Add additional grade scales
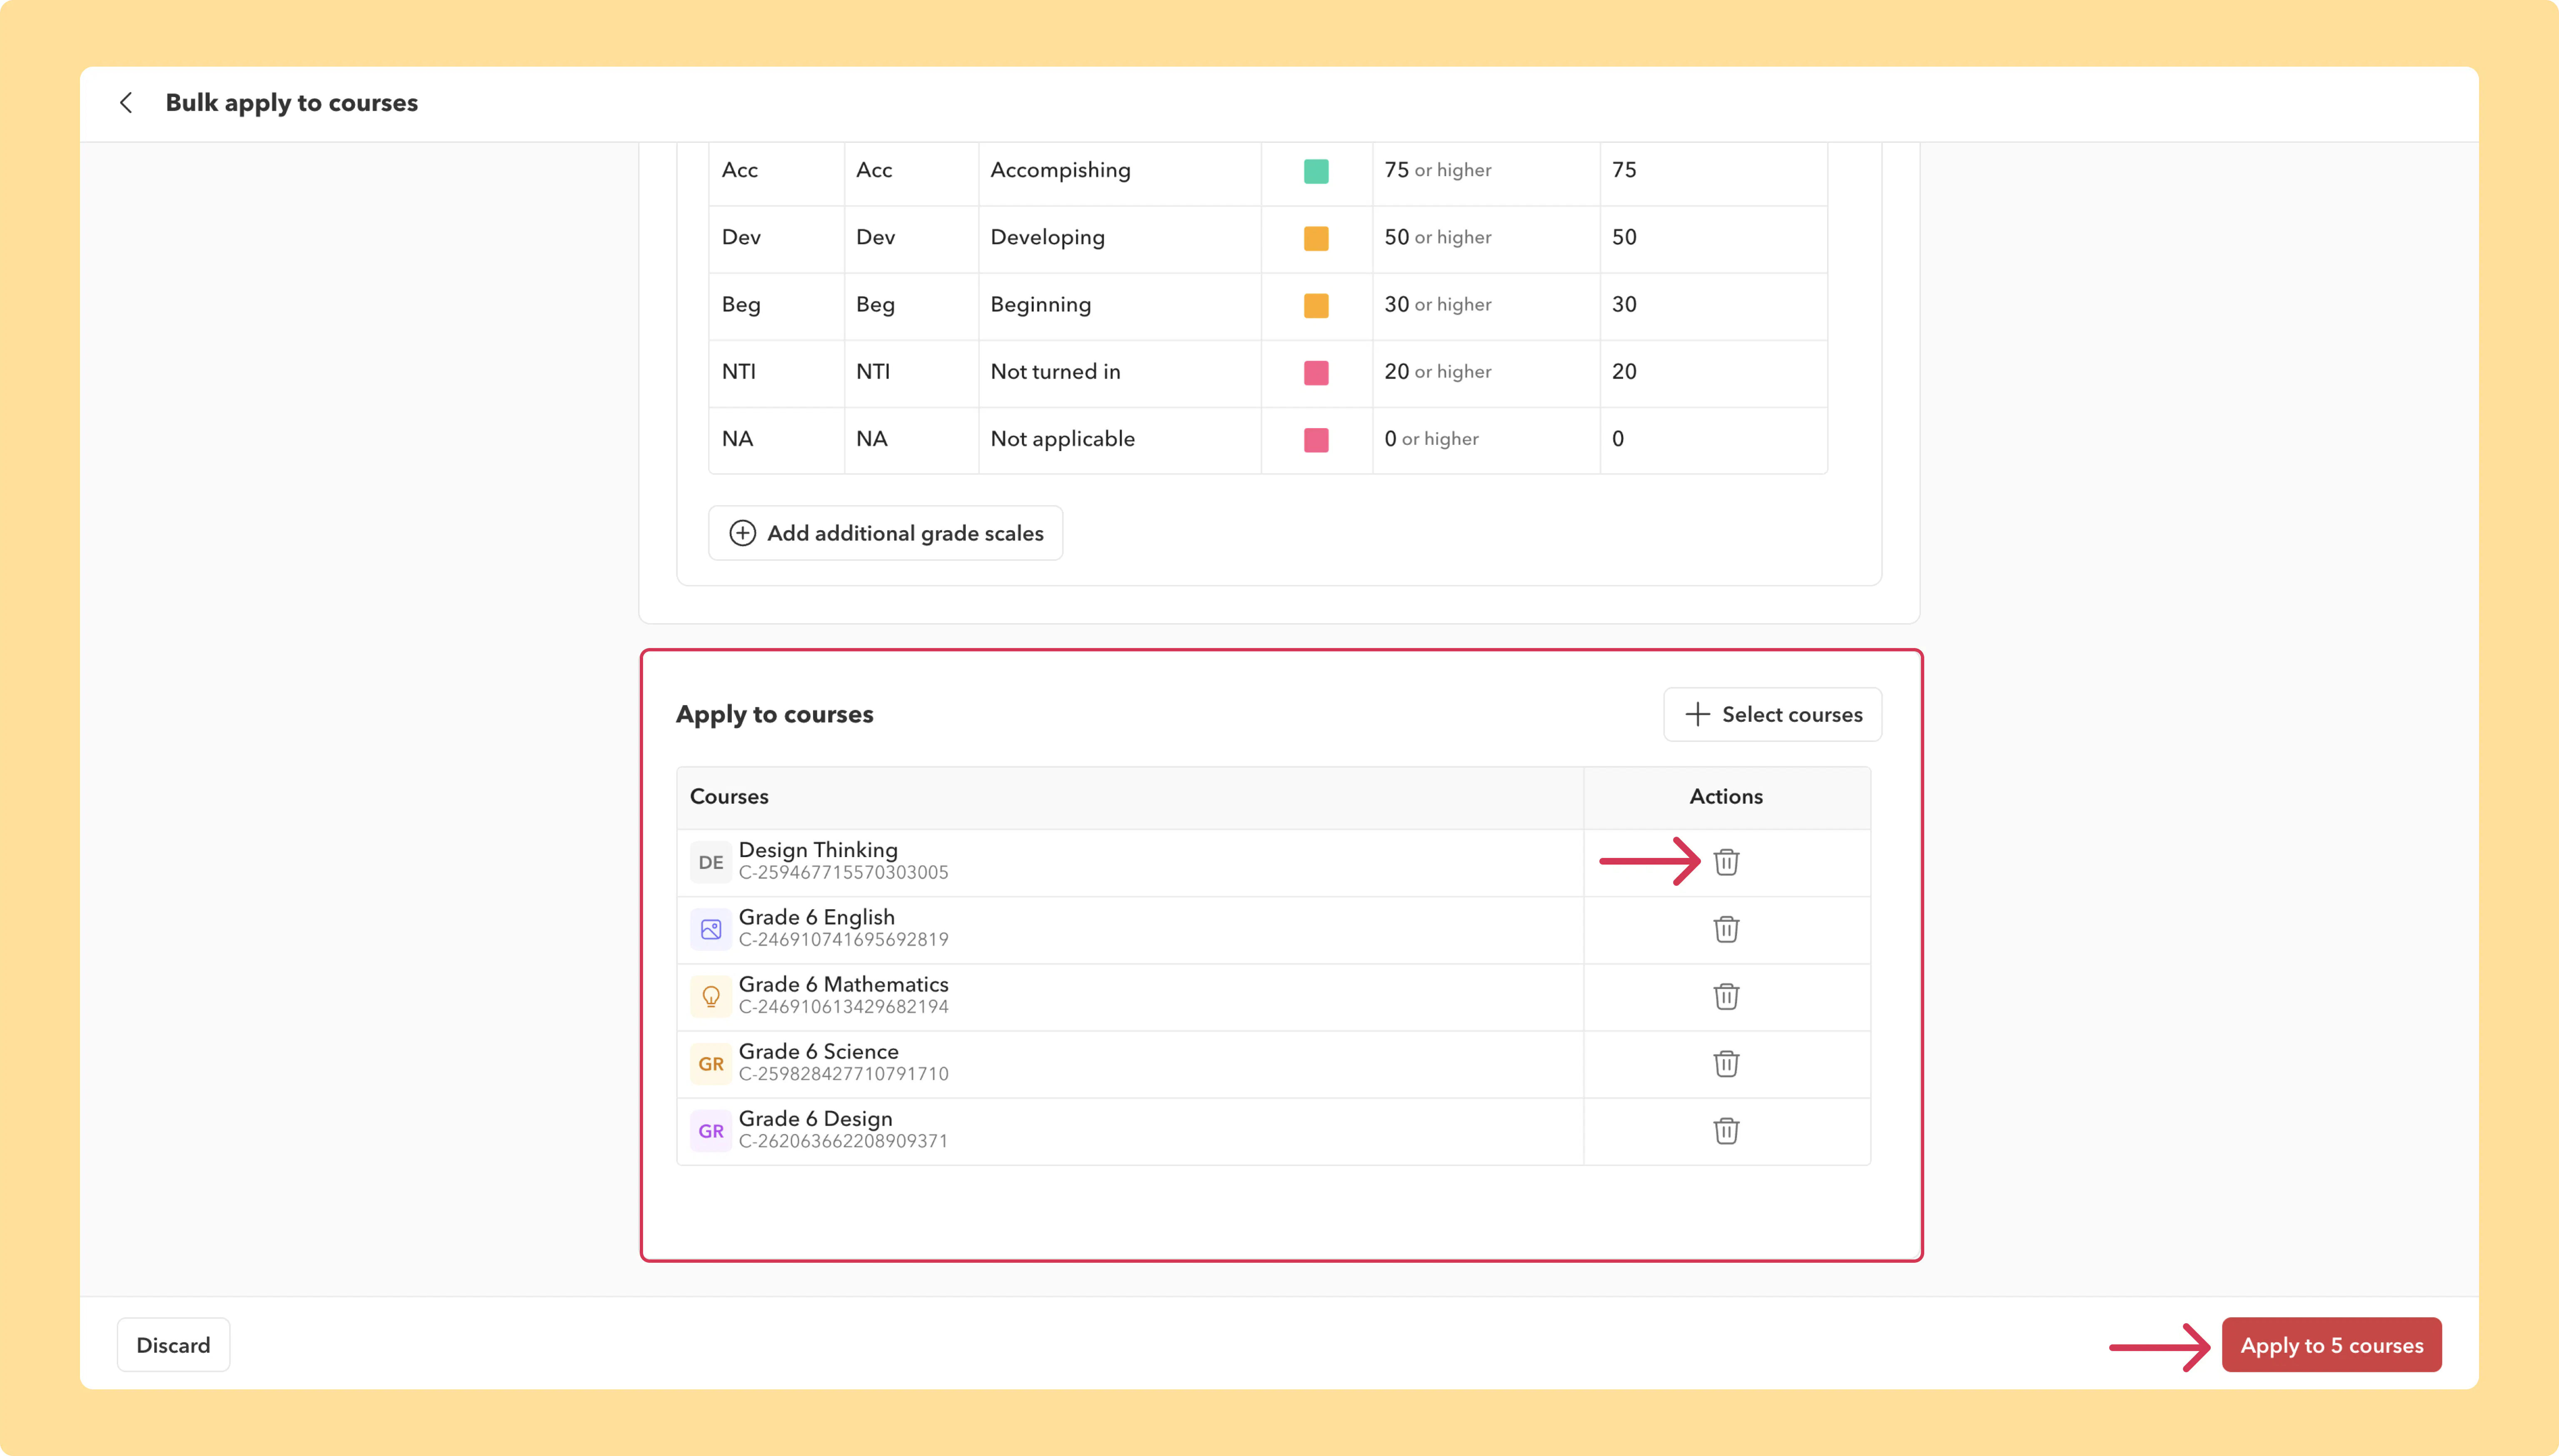 pos(885,533)
